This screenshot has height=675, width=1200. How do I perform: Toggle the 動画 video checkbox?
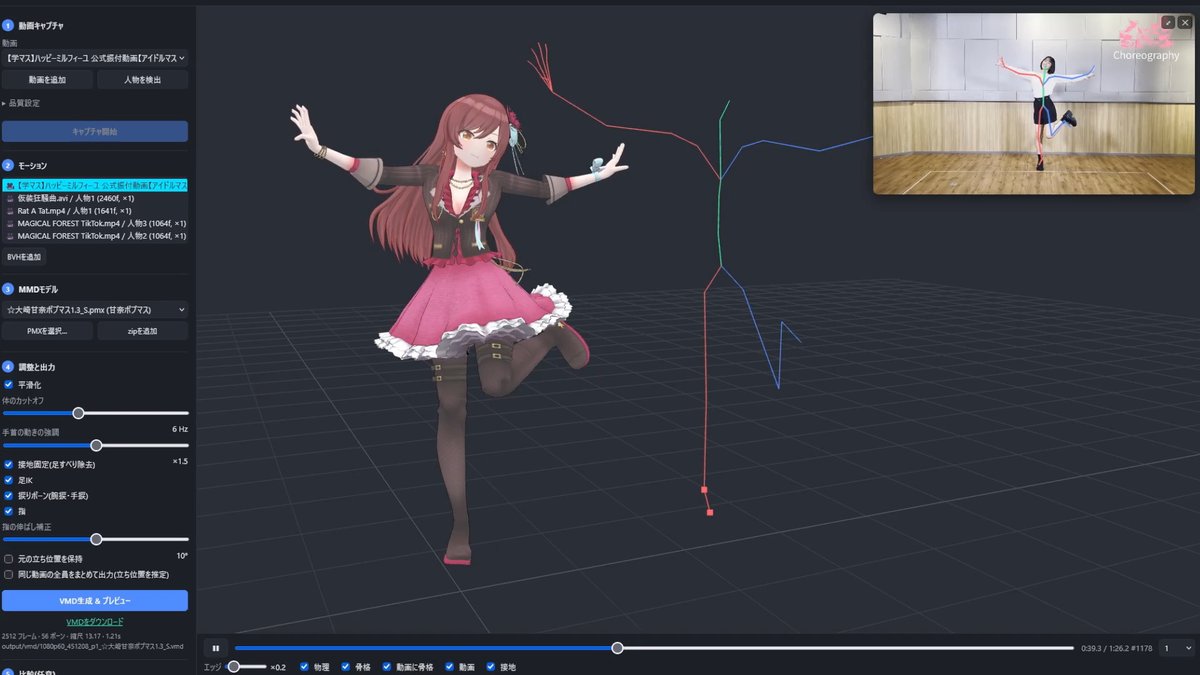click(449, 667)
